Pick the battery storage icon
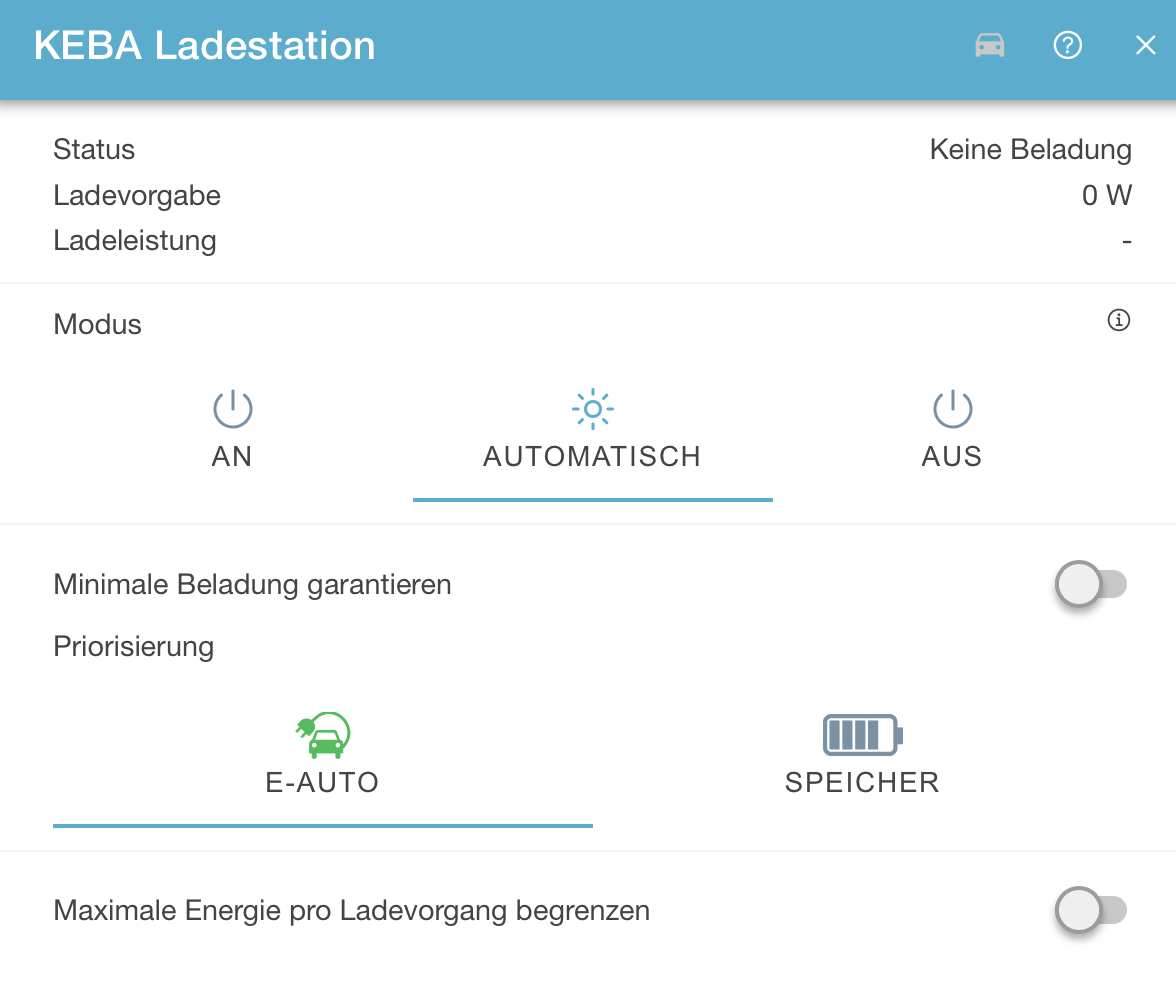Image resolution: width=1176 pixels, height=1000 pixels. tap(862, 735)
